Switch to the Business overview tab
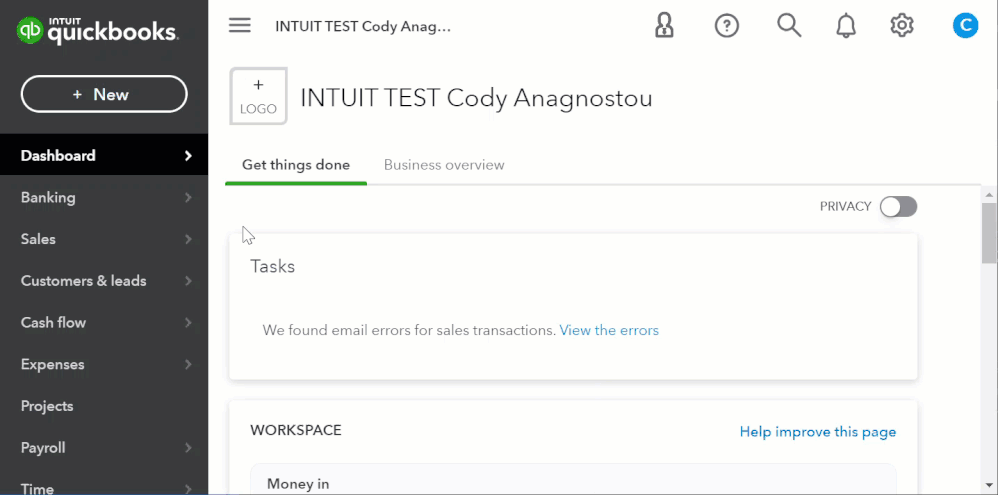 point(444,165)
